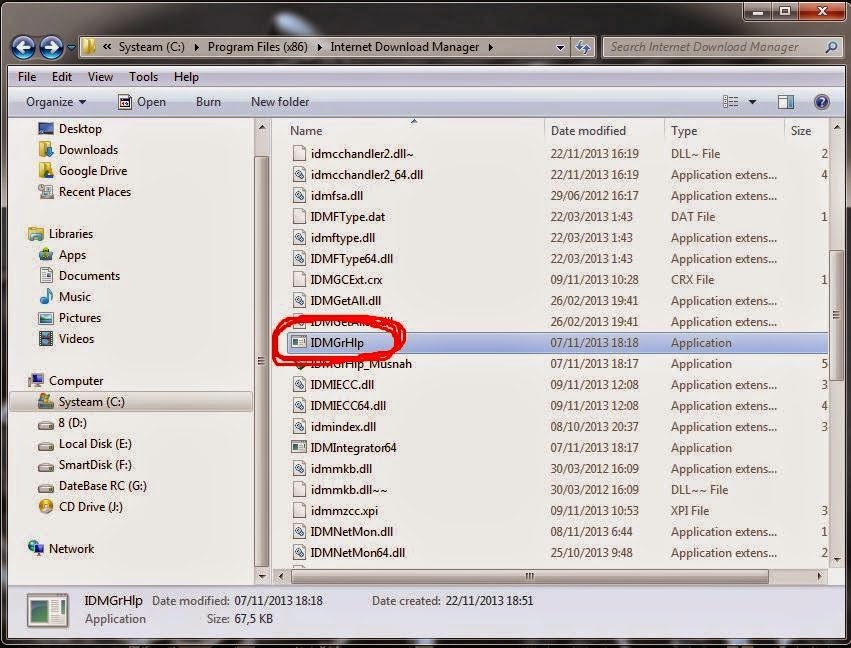Viewport: 851px width, 648px height.
Task: Click the navigation pane scroll down arrow
Action: [x=262, y=576]
